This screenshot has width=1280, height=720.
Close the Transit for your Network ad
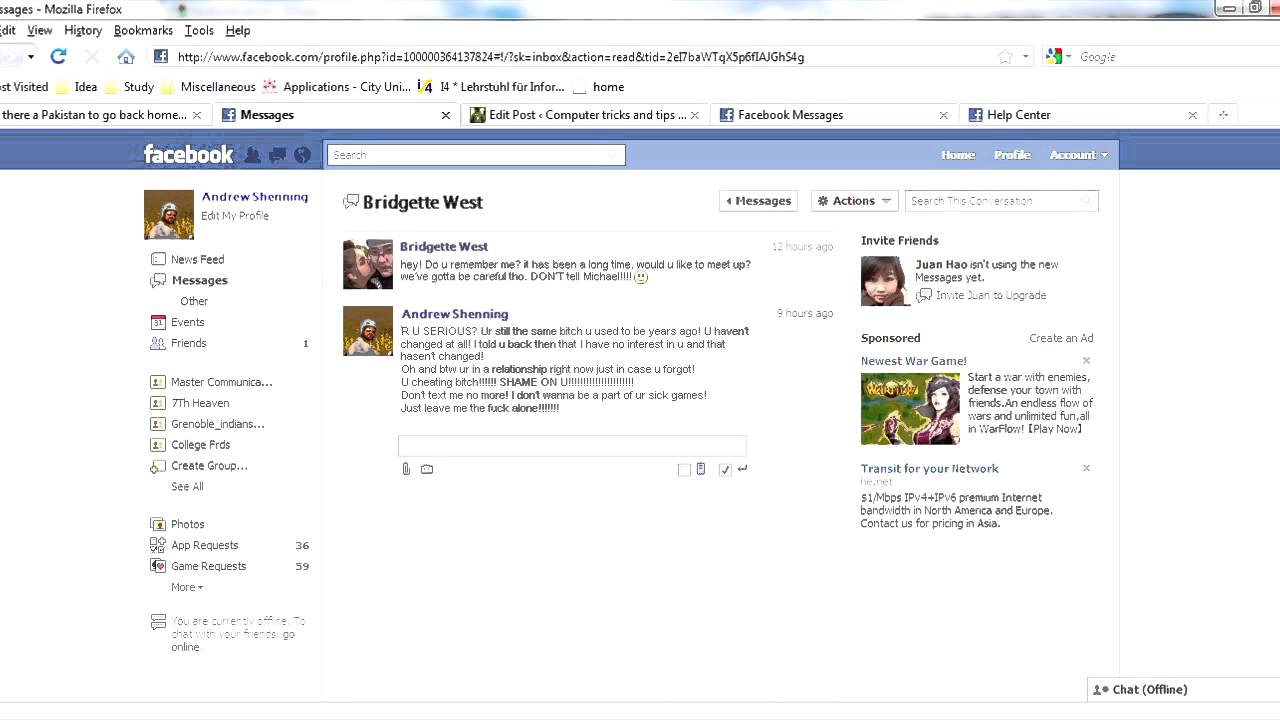(1086, 468)
